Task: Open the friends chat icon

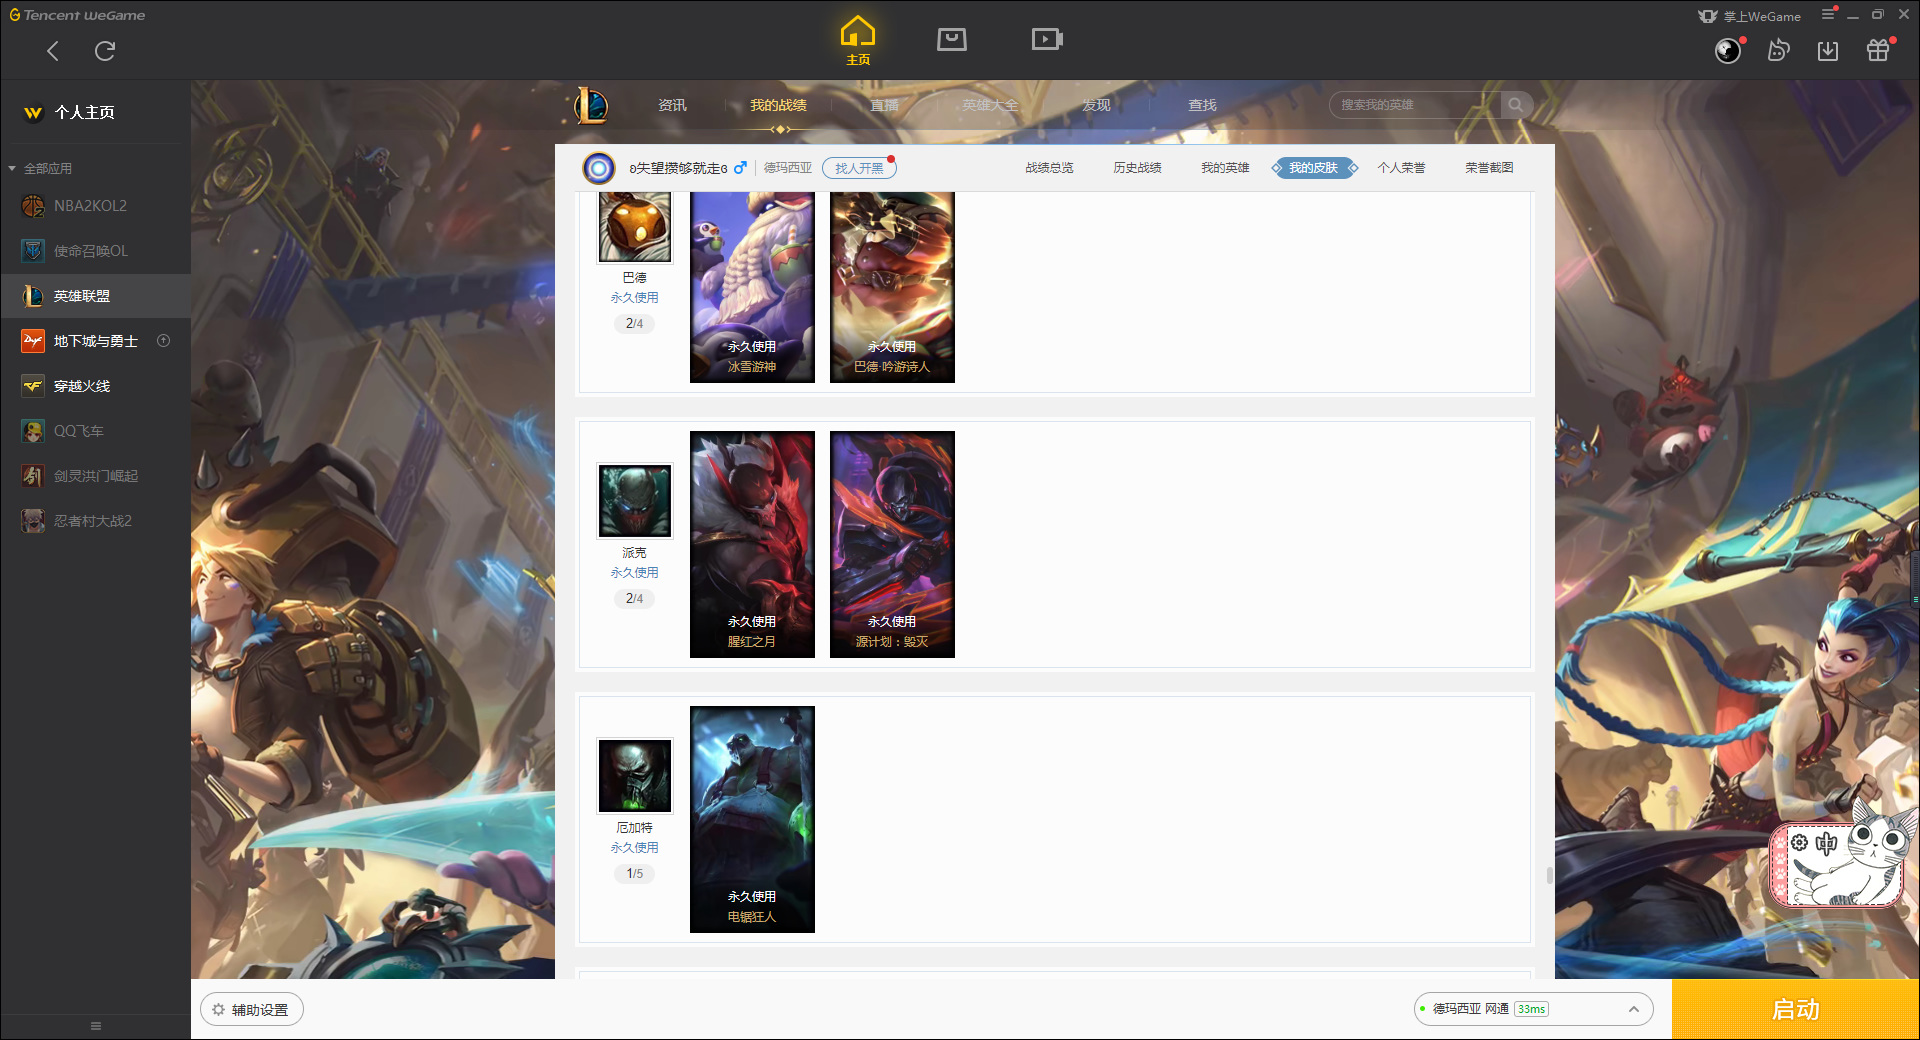Action: click(1778, 50)
